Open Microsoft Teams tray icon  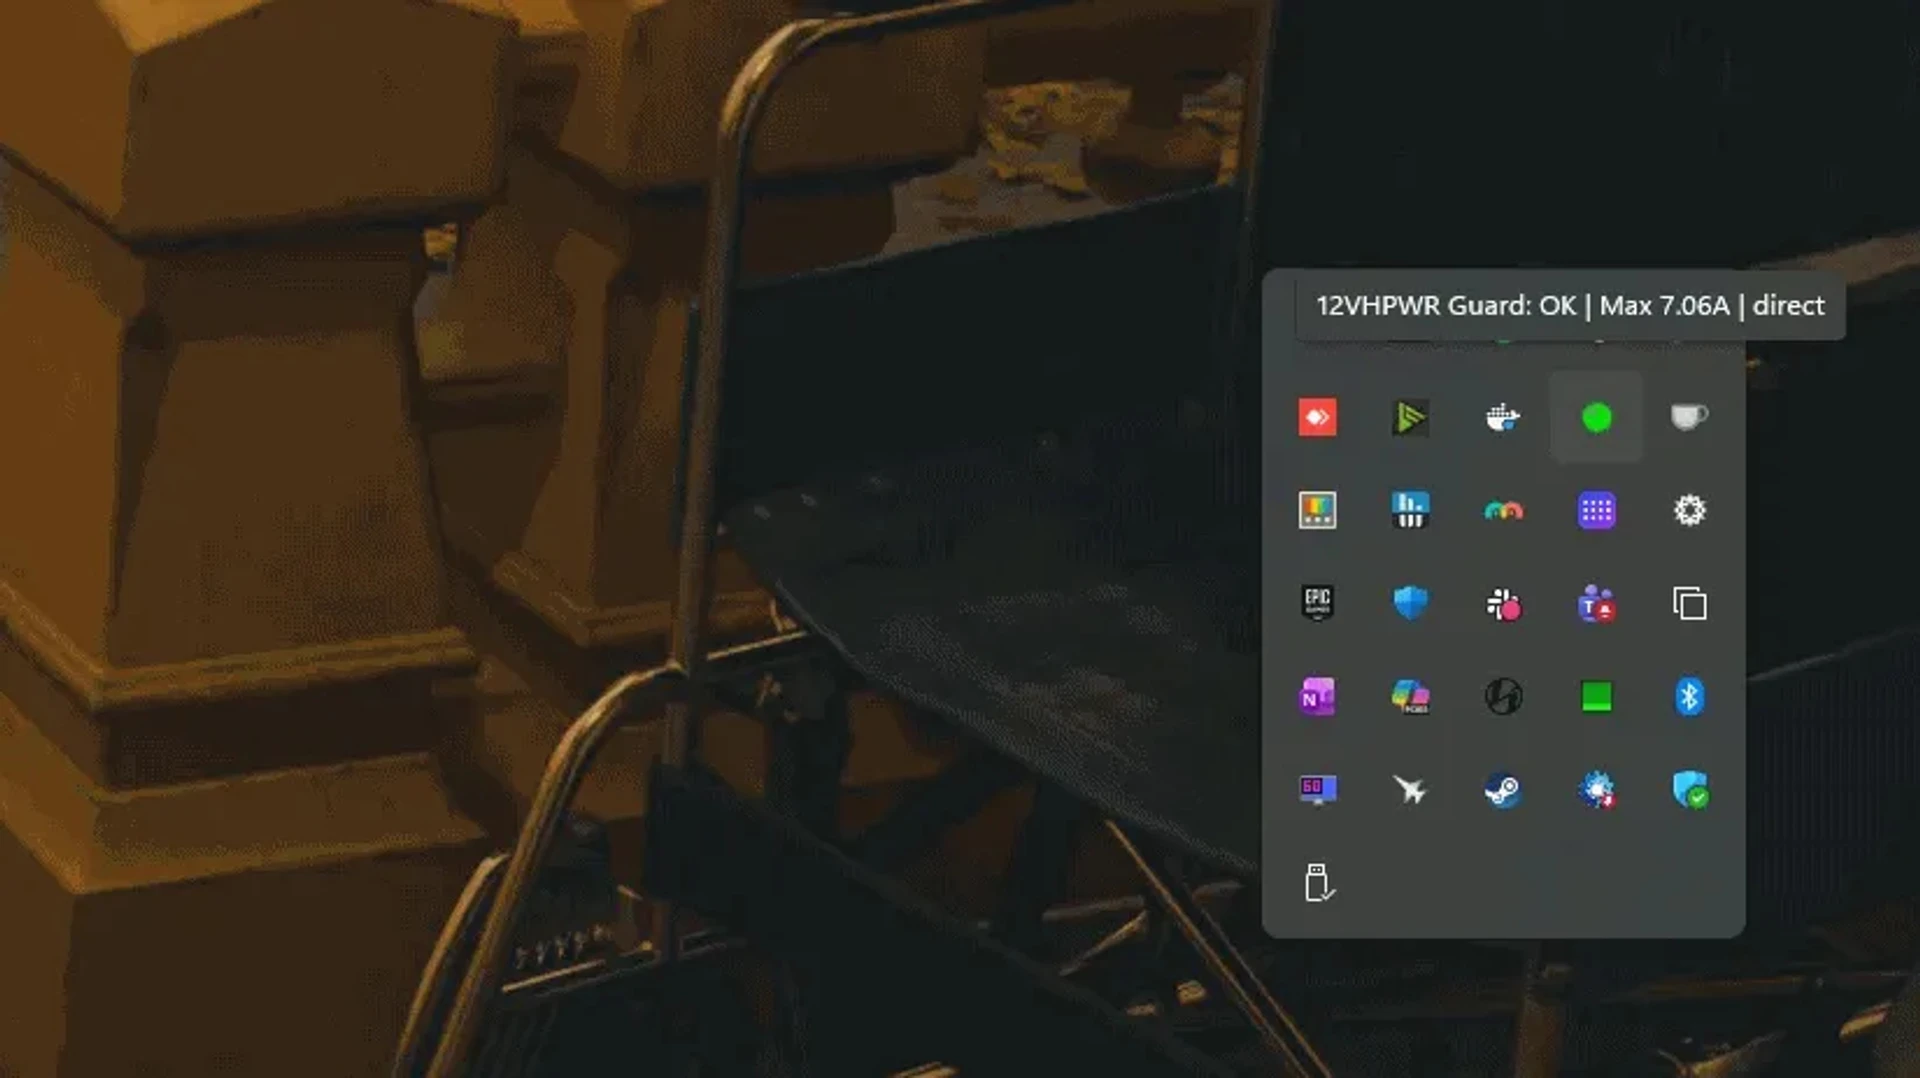coord(1596,603)
